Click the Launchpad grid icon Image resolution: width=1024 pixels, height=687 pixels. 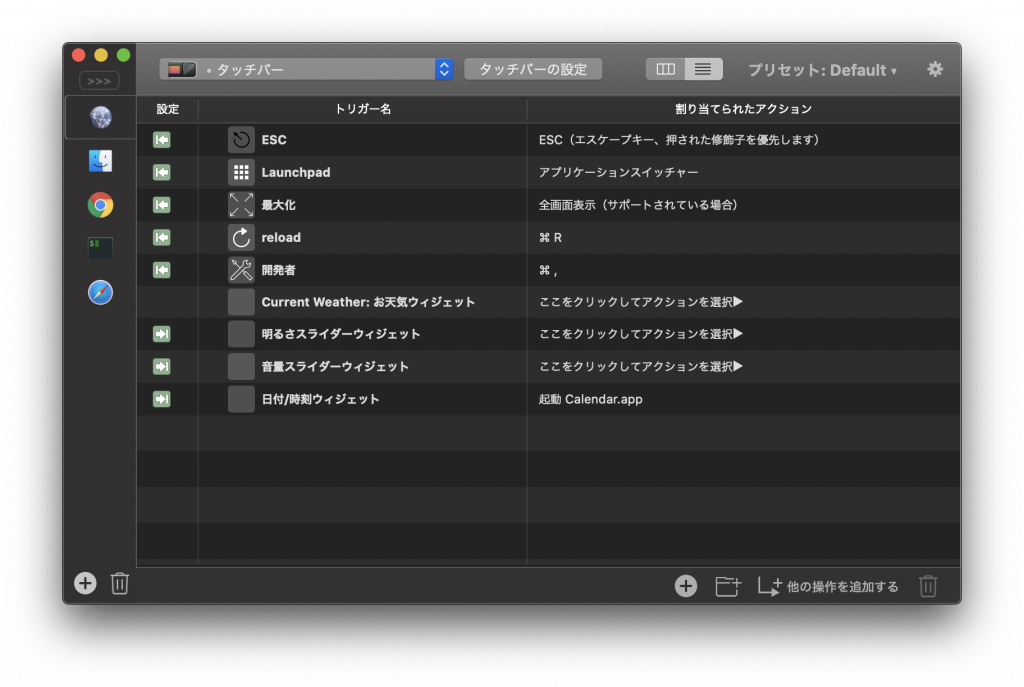coord(241,172)
